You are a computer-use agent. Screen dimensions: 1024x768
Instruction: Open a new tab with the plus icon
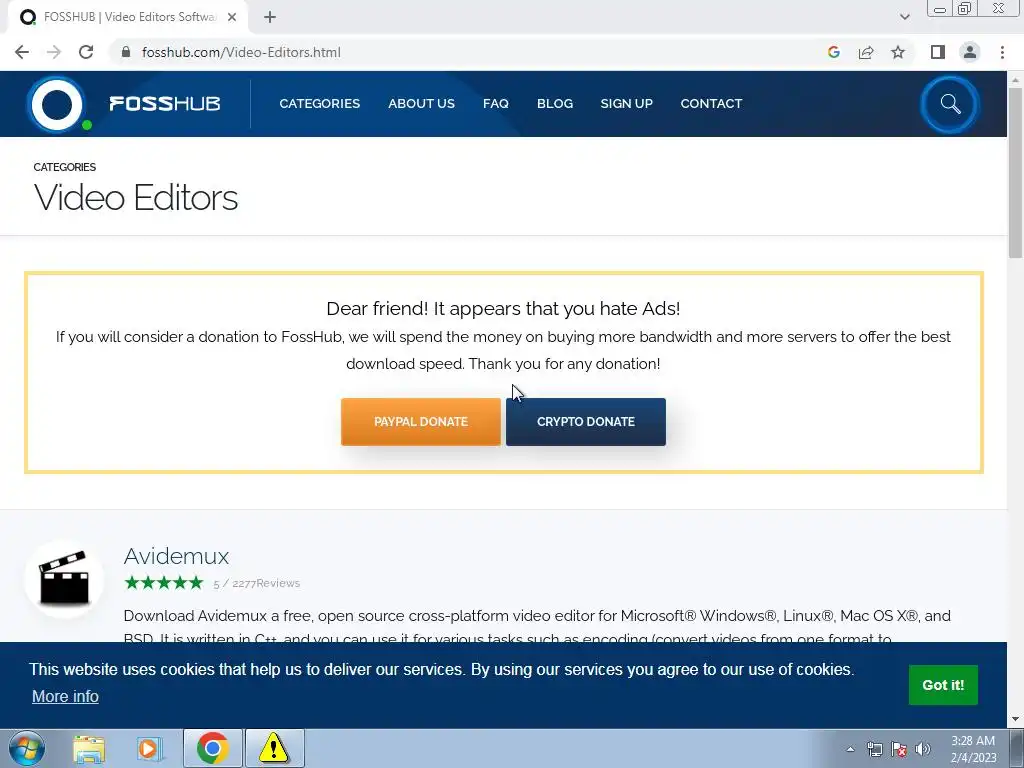coord(270,17)
